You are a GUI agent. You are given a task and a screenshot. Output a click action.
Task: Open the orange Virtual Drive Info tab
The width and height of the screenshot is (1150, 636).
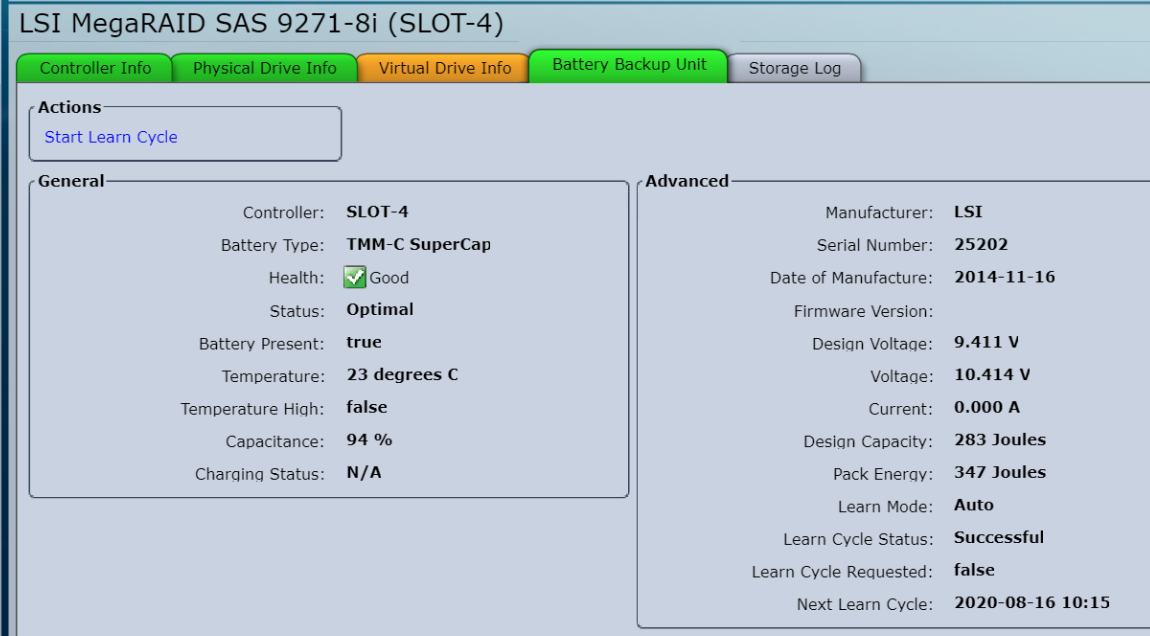[x=444, y=68]
